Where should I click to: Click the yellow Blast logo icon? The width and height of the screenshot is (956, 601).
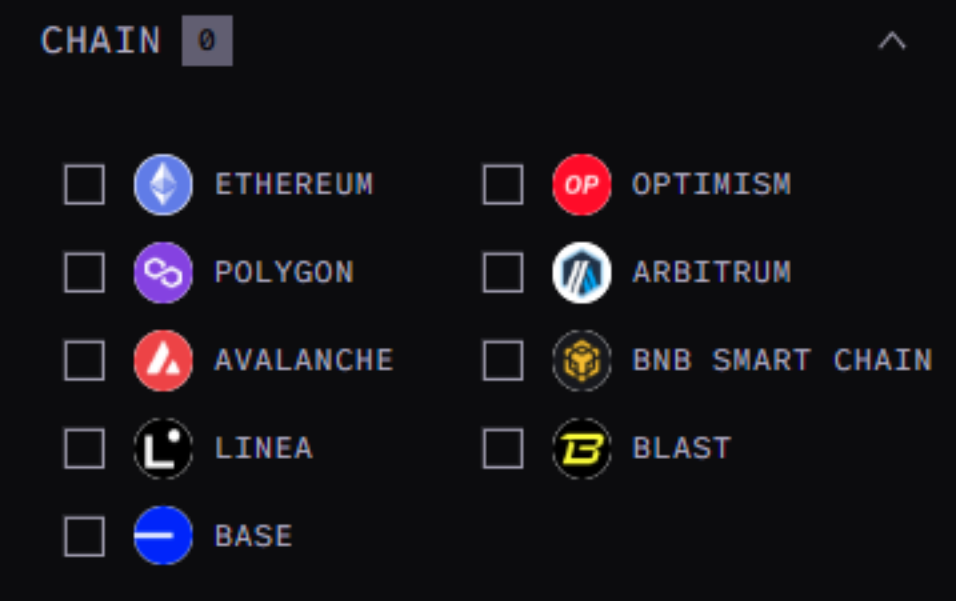click(x=581, y=448)
